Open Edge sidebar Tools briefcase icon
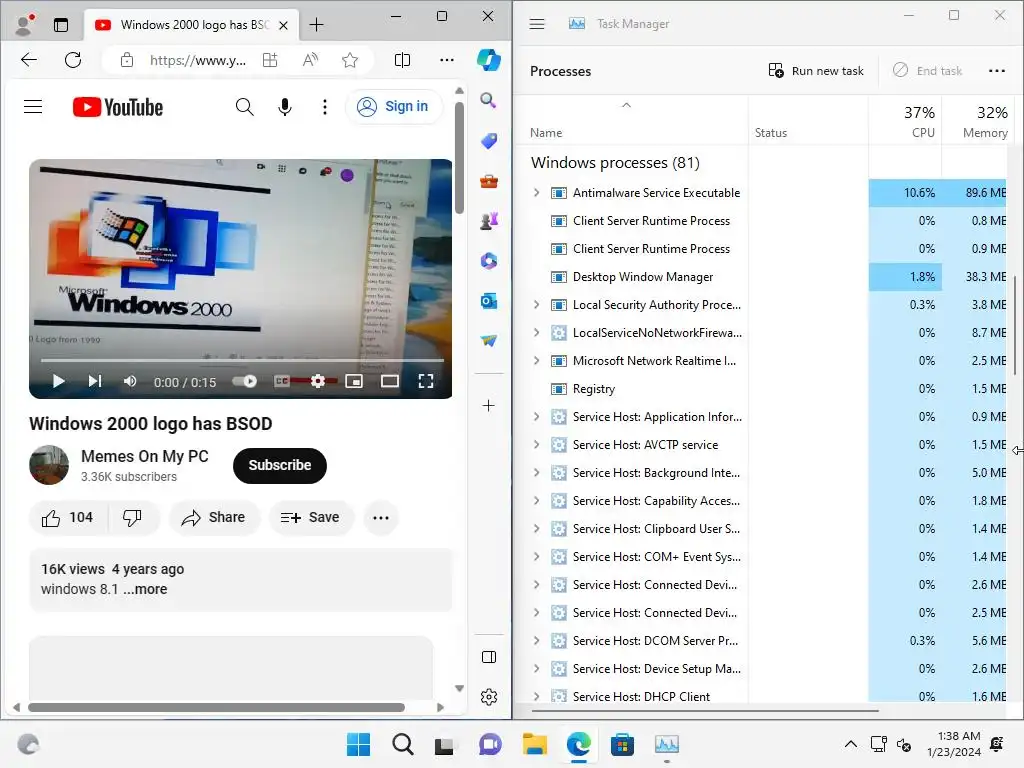 pos(488,181)
